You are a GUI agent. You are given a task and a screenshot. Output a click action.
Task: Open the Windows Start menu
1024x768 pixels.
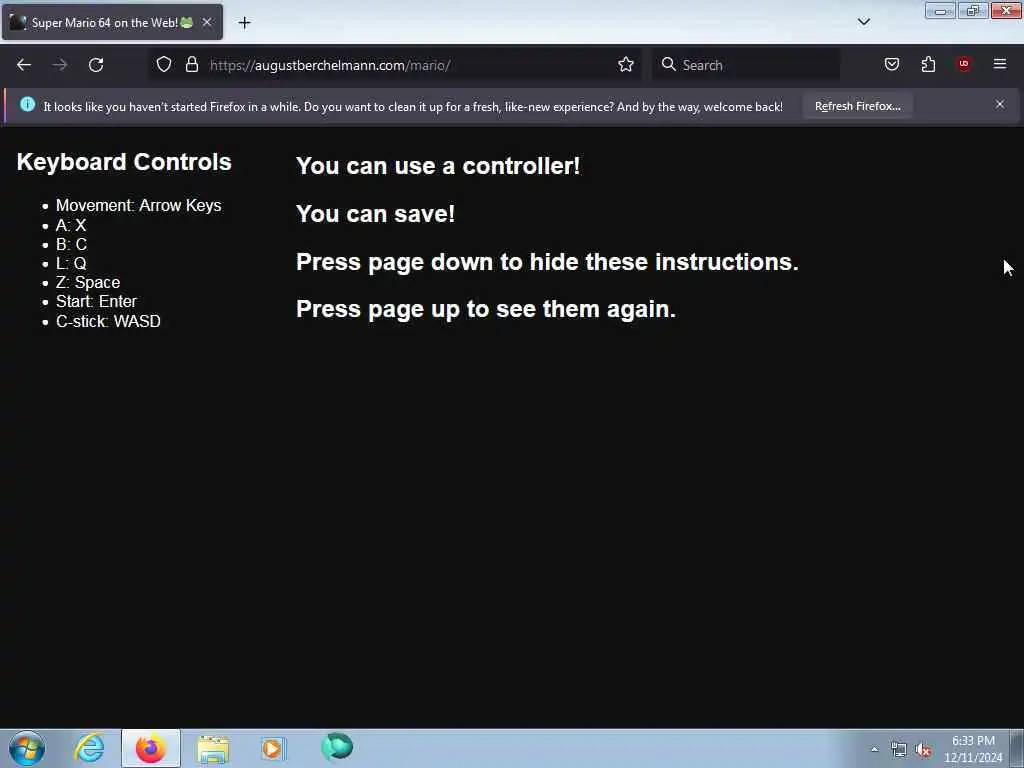coord(27,748)
